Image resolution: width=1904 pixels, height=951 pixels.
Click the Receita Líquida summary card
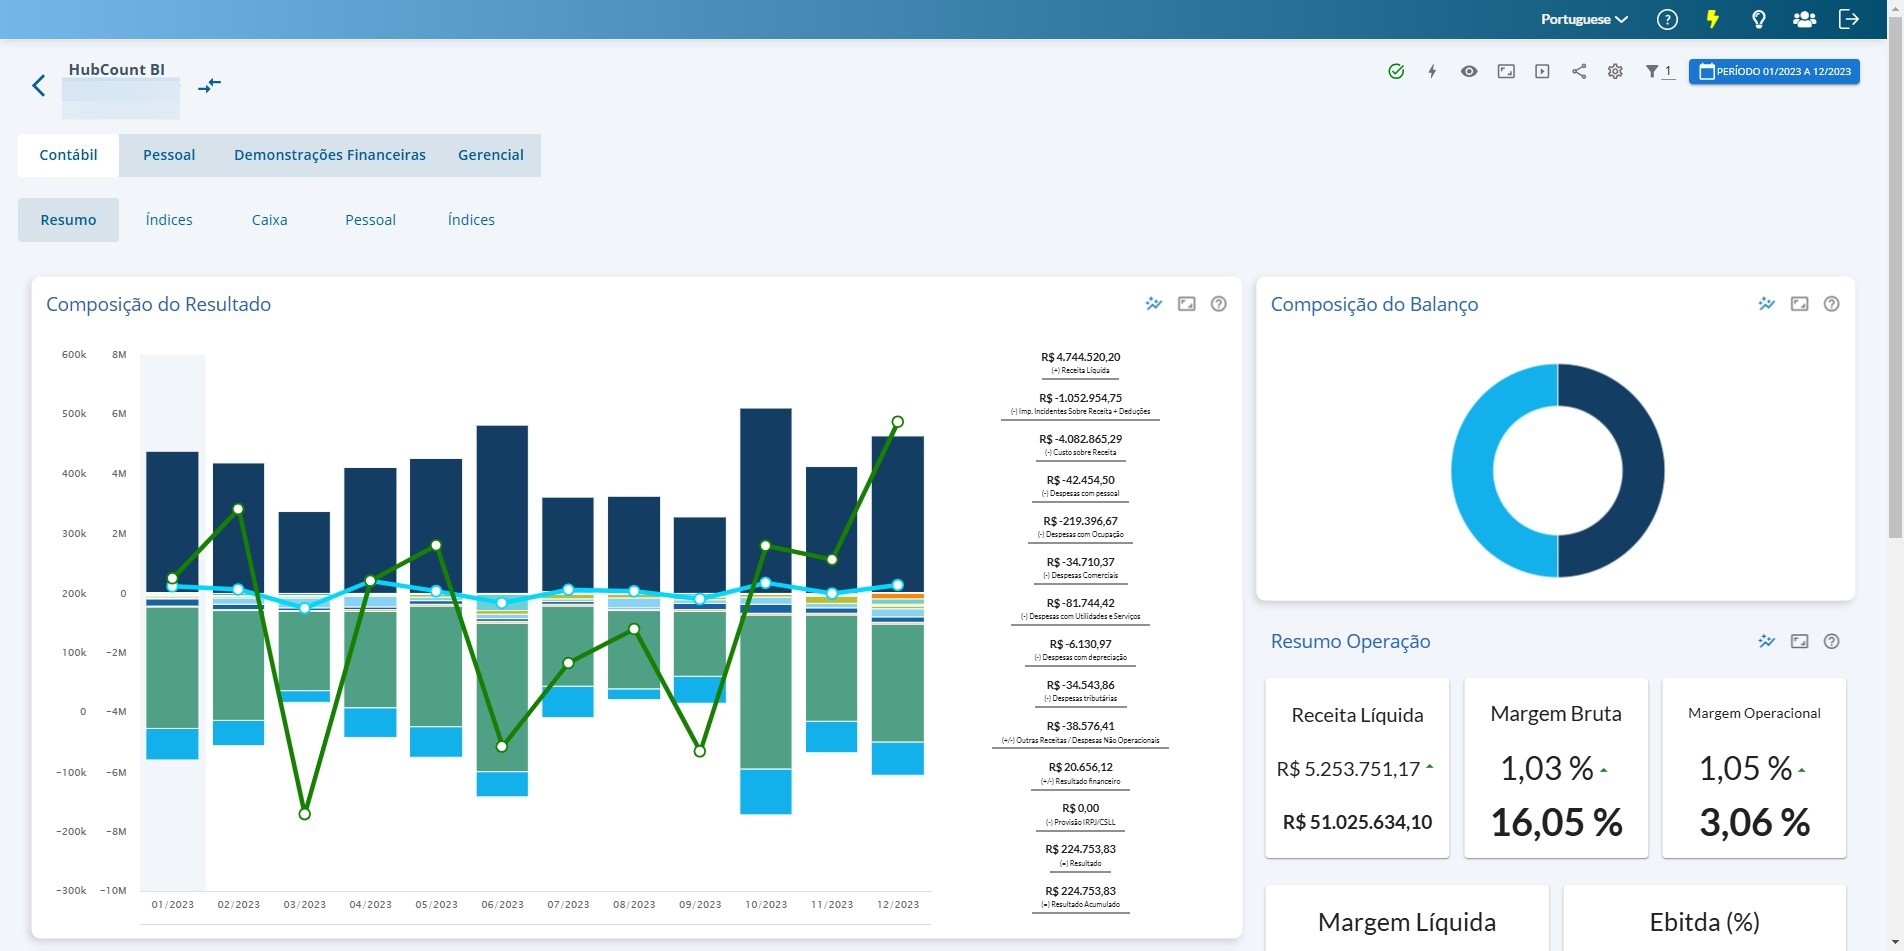pos(1357,767)
